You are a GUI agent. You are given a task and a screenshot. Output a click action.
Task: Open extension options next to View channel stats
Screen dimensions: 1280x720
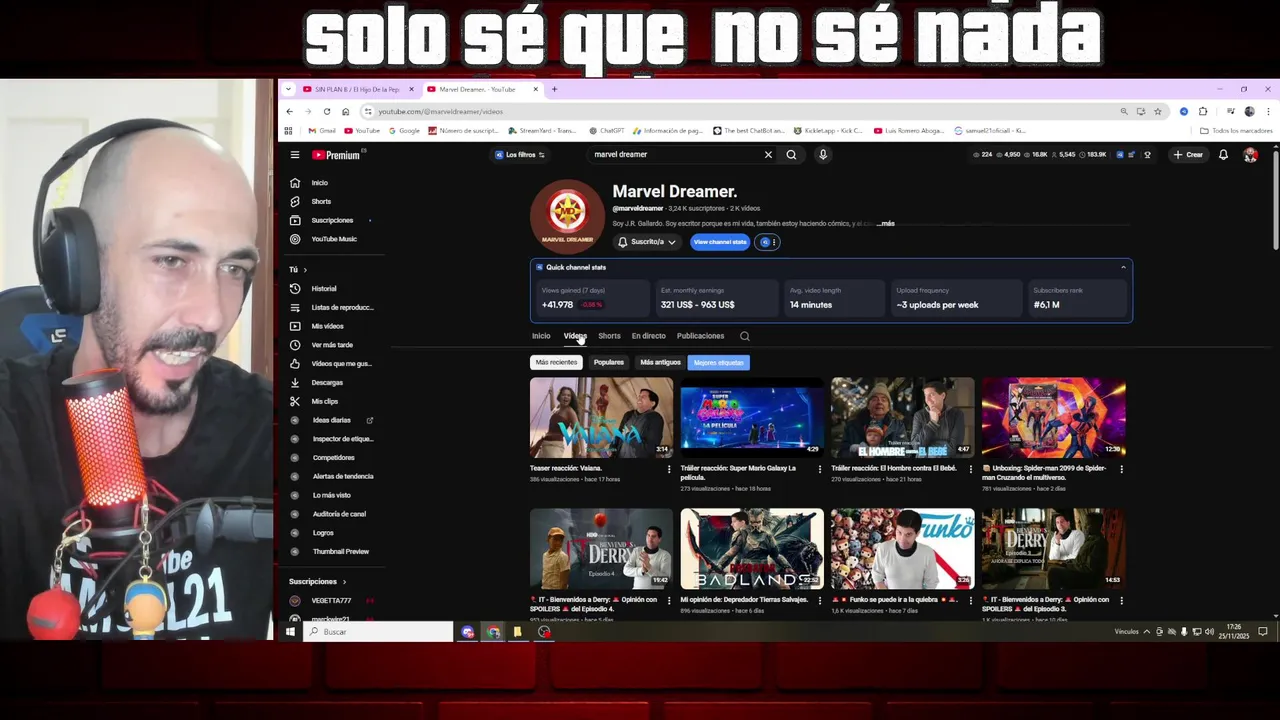tap(767, 242)
